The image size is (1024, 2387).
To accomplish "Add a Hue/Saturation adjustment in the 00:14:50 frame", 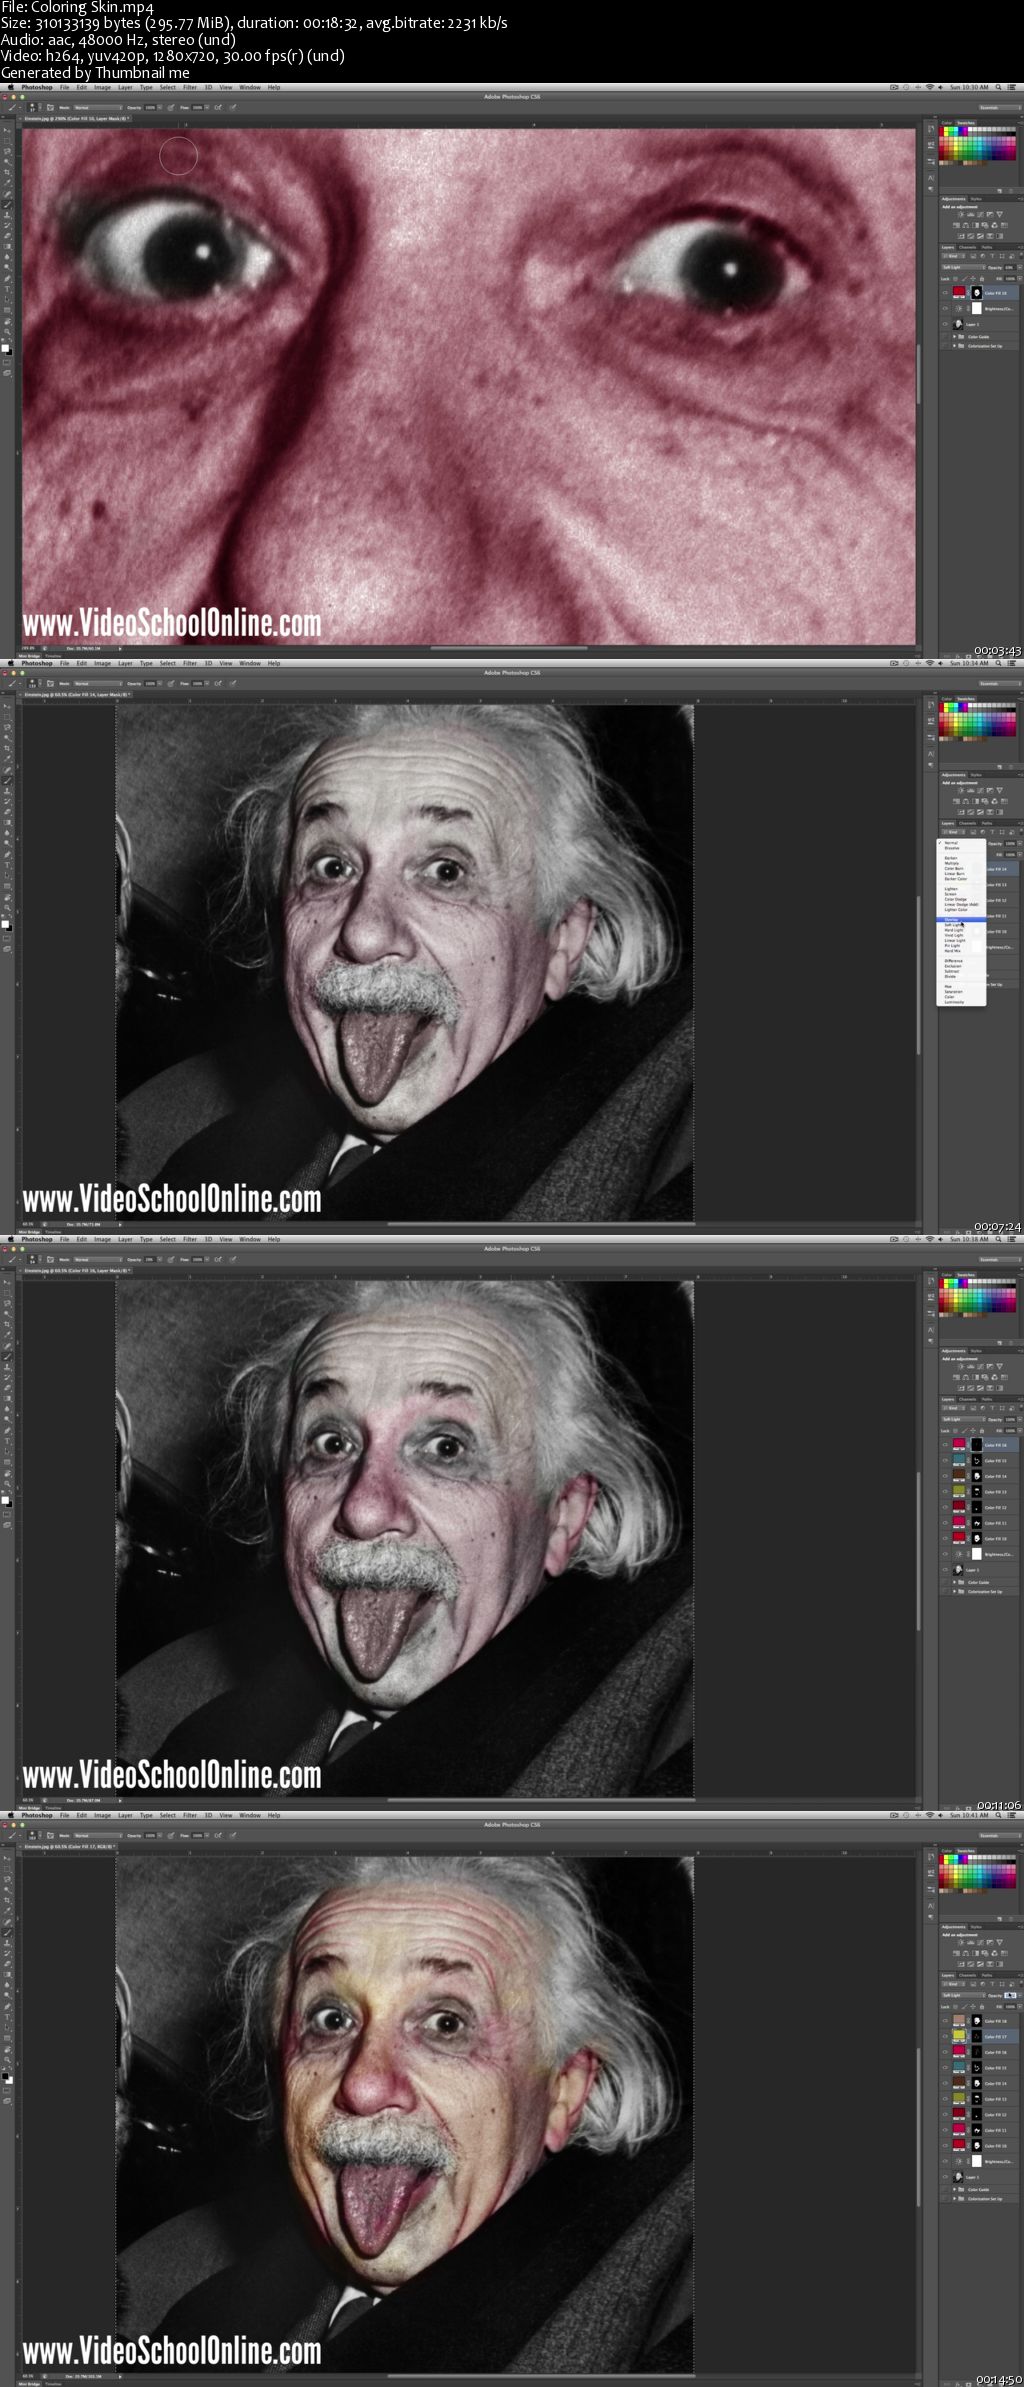I will point(956,1953).
